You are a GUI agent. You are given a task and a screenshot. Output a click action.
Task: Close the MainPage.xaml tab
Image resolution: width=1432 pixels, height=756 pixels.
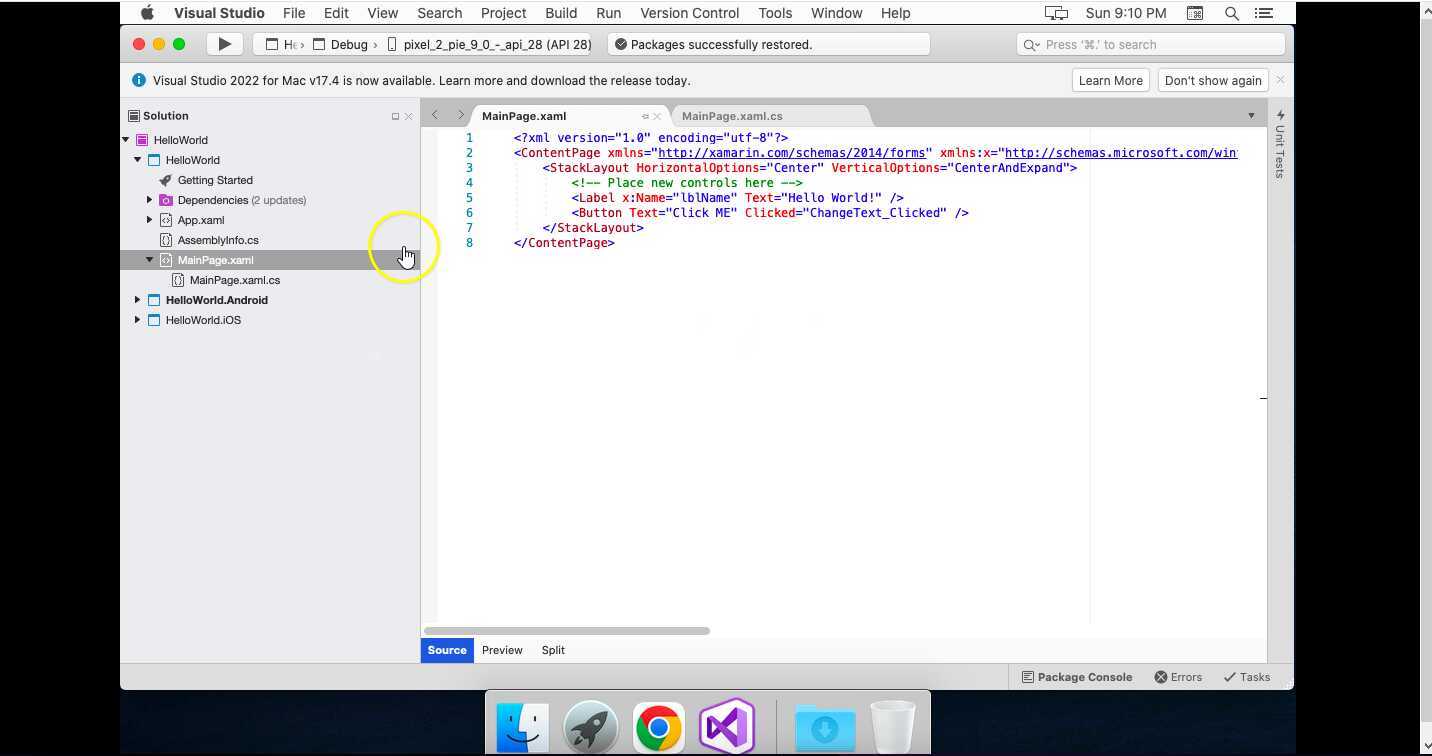pos(657,116)
